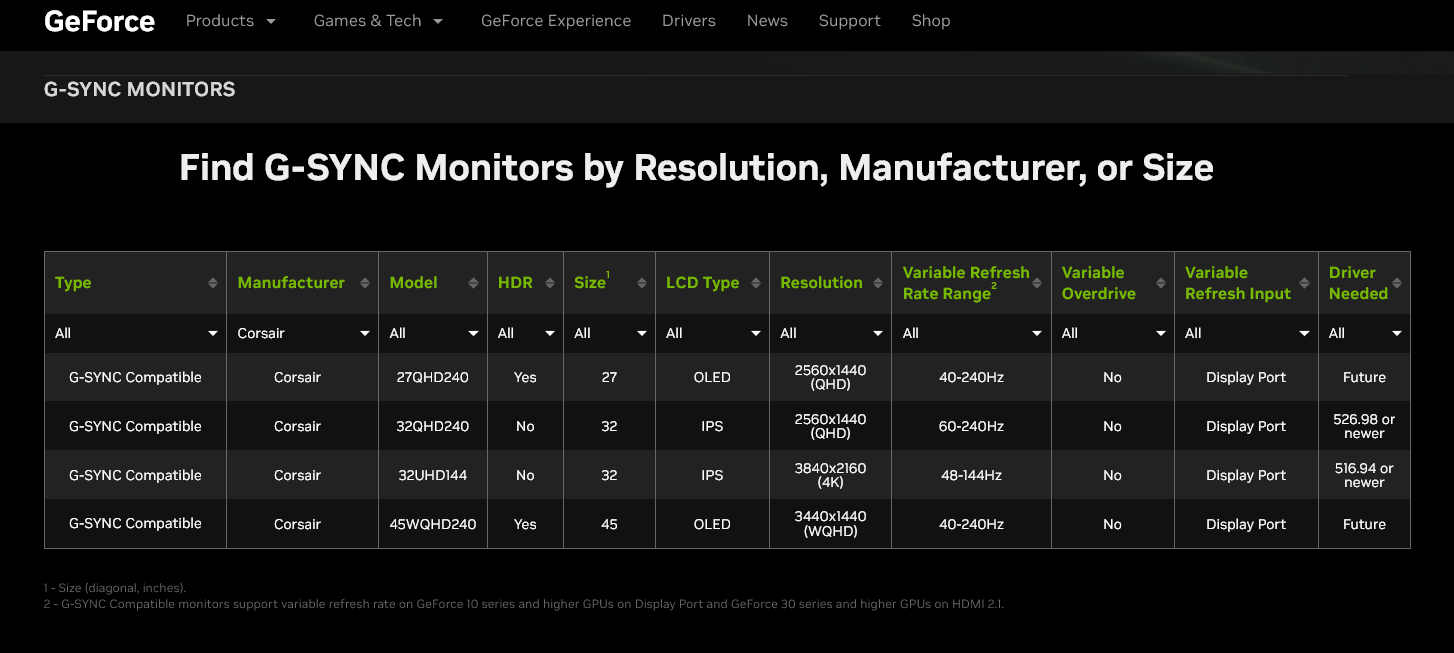Open the HDR filter dropdown
The image size is (1454, 653).
pyautogui.click(x=525, y=333)
